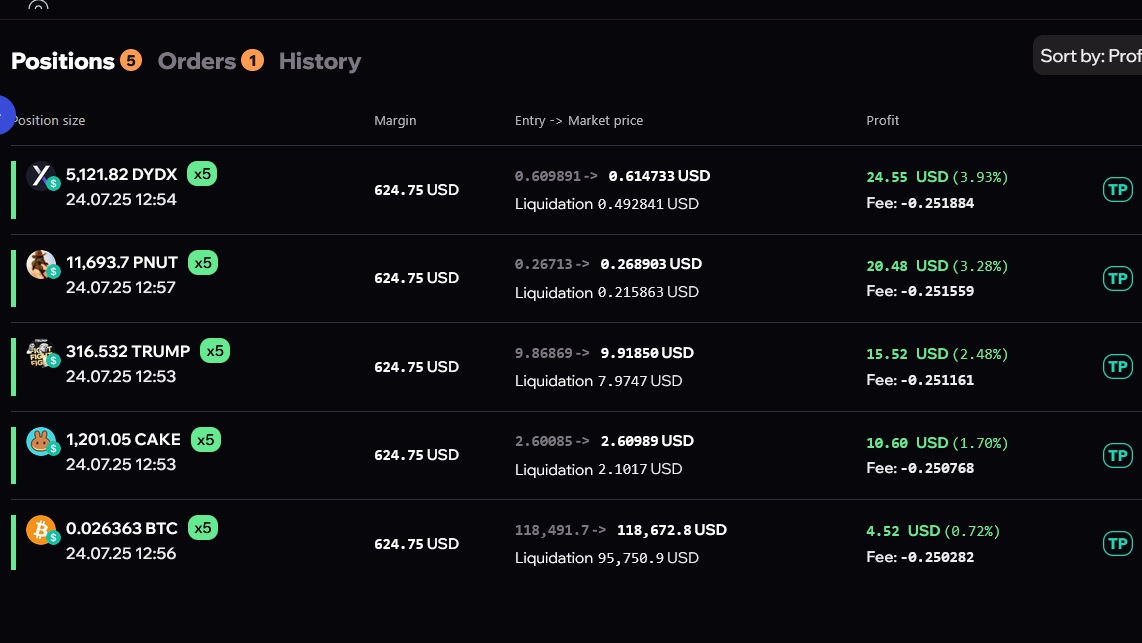Click the PNUT coin icon
The width and height of the screenshot is (1142, 643).
tap(42, 265)
